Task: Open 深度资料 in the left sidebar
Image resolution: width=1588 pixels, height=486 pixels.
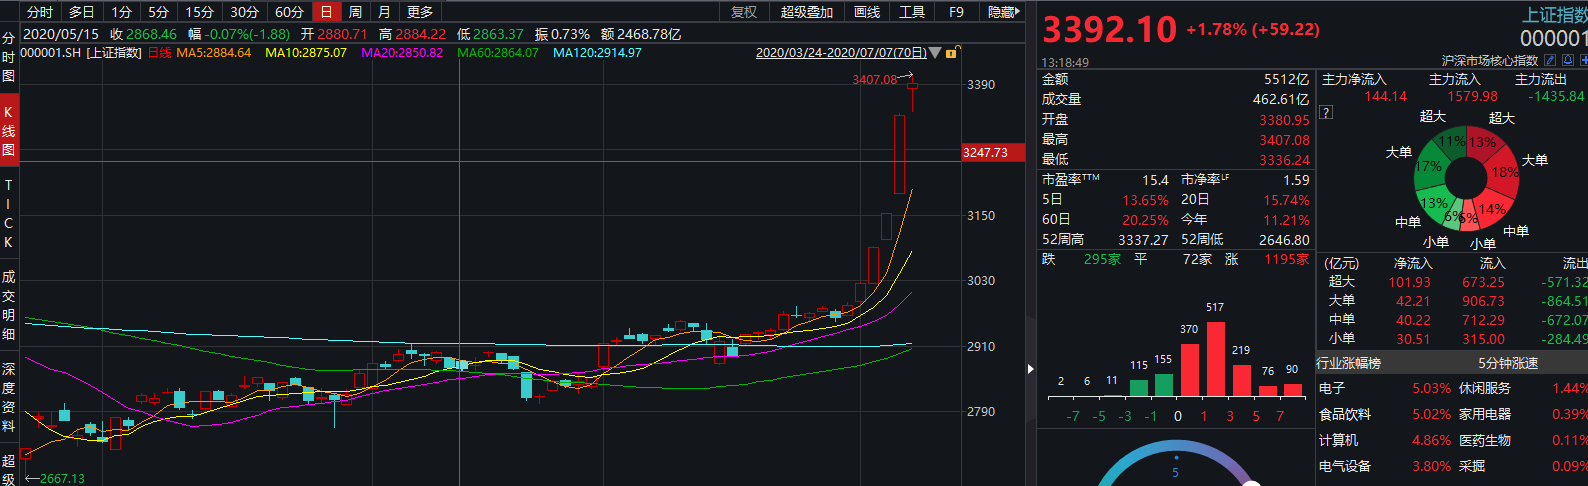Action: 9,397
